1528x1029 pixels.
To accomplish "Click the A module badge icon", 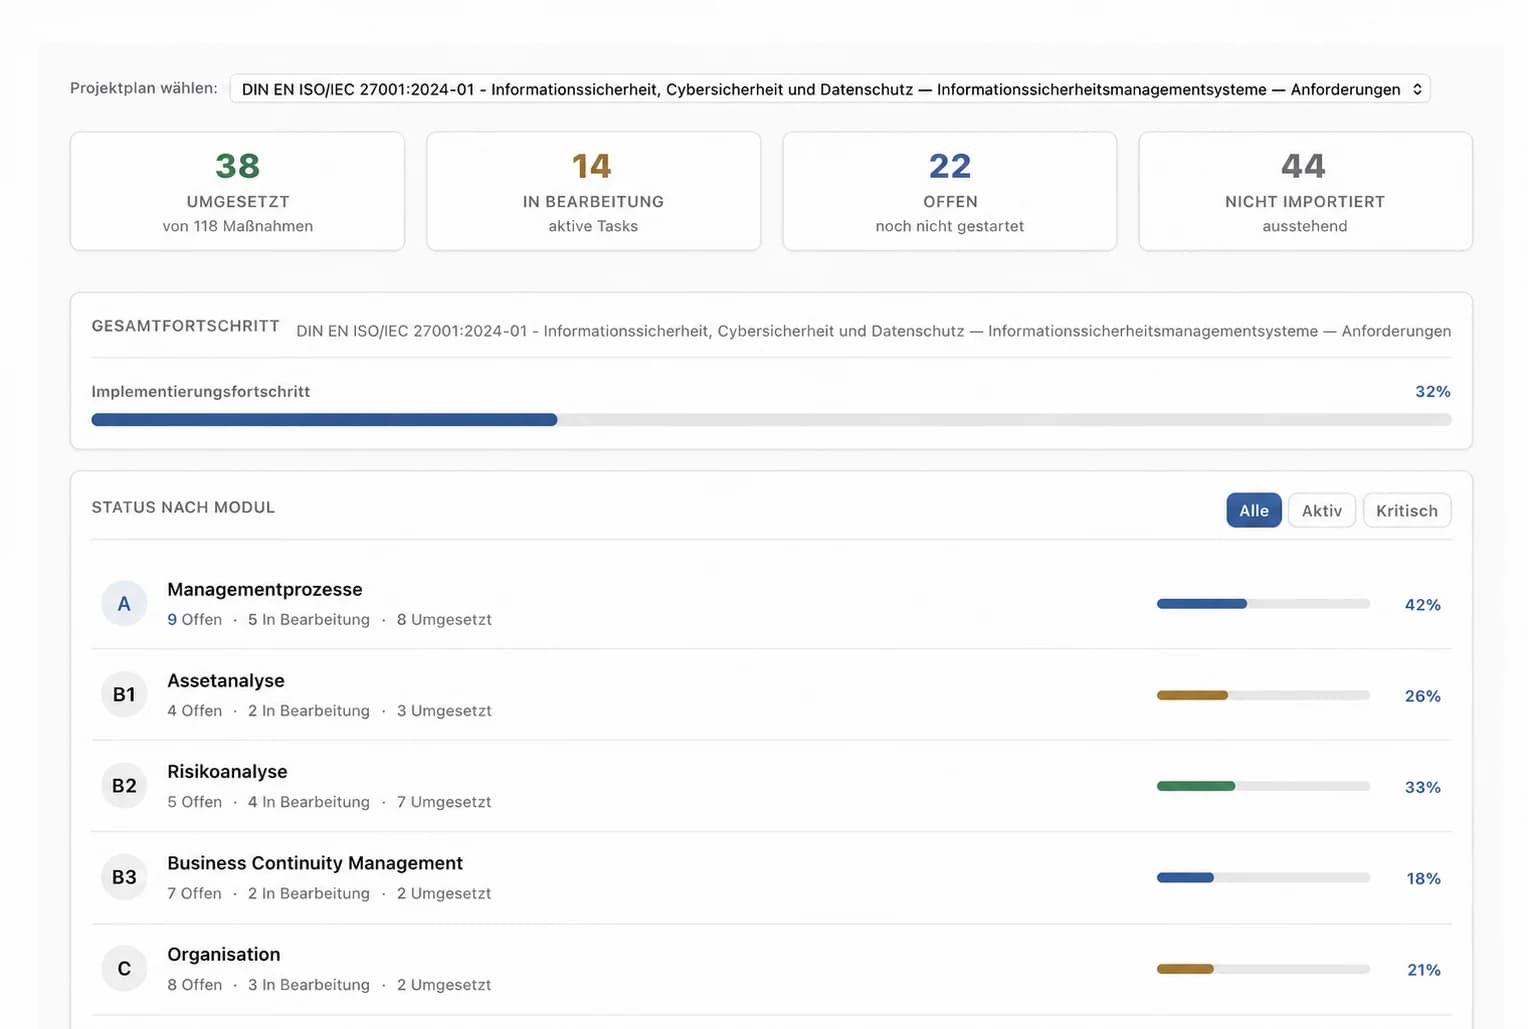I will click(124, 603).
